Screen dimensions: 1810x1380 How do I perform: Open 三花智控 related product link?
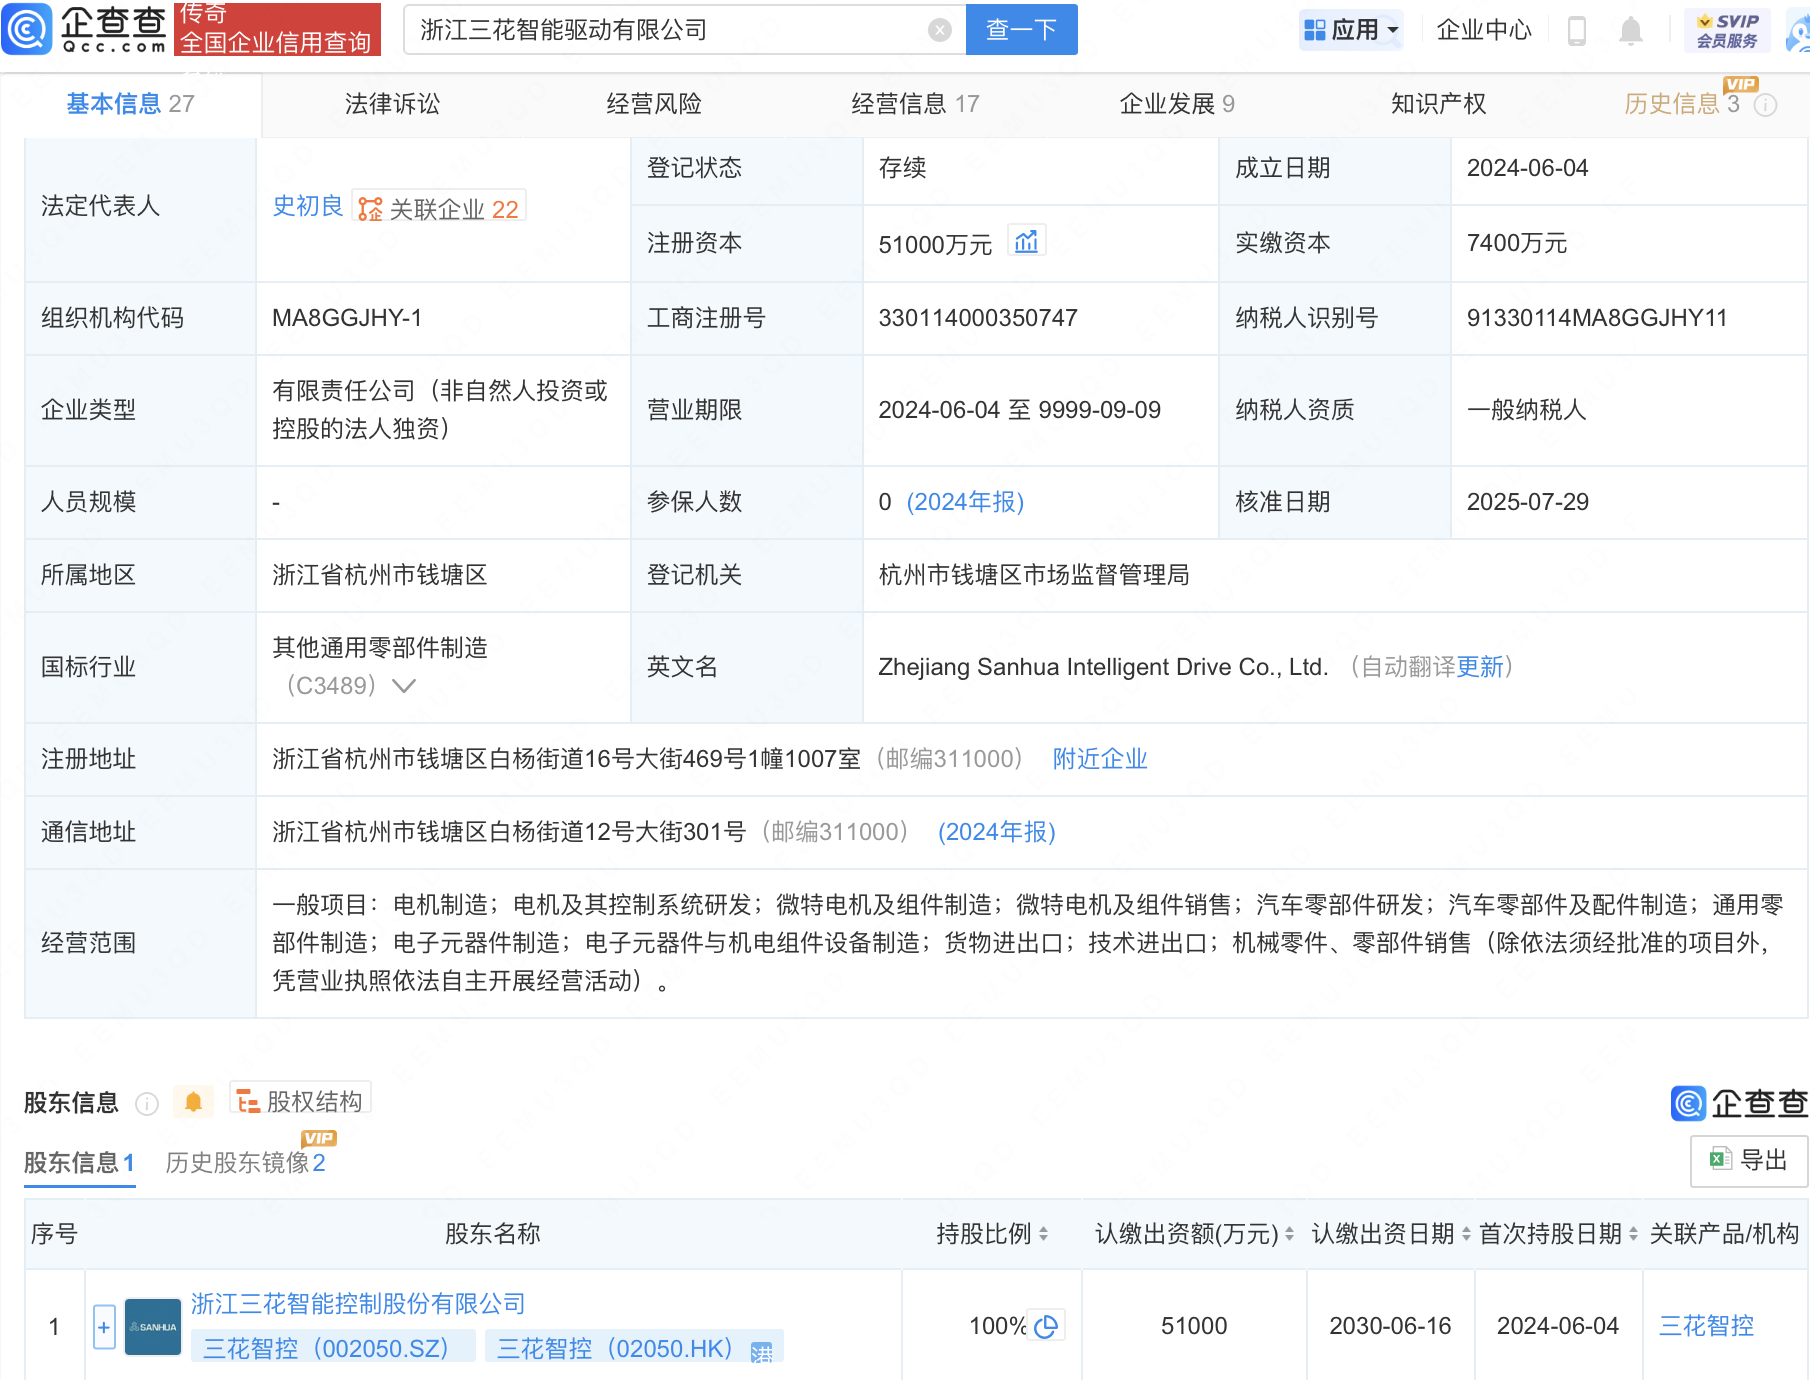tap(1706, 1326)
